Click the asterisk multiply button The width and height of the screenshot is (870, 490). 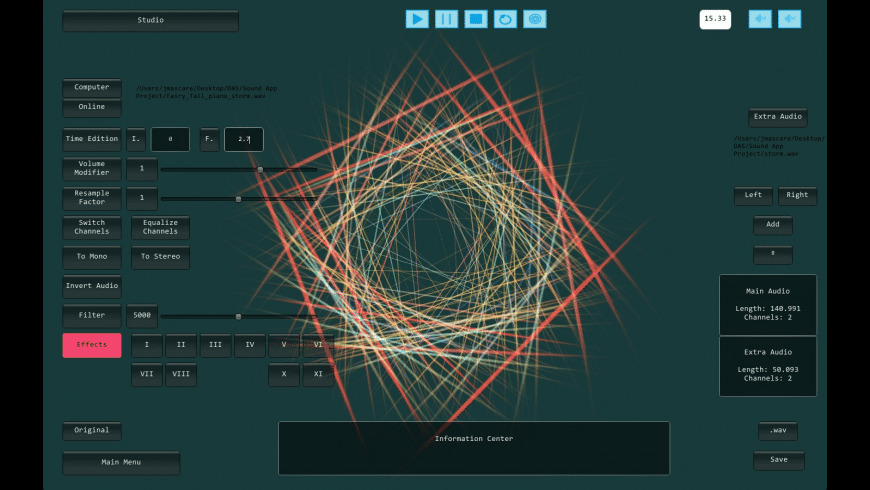pyautogui.click(x=773, y=254)
